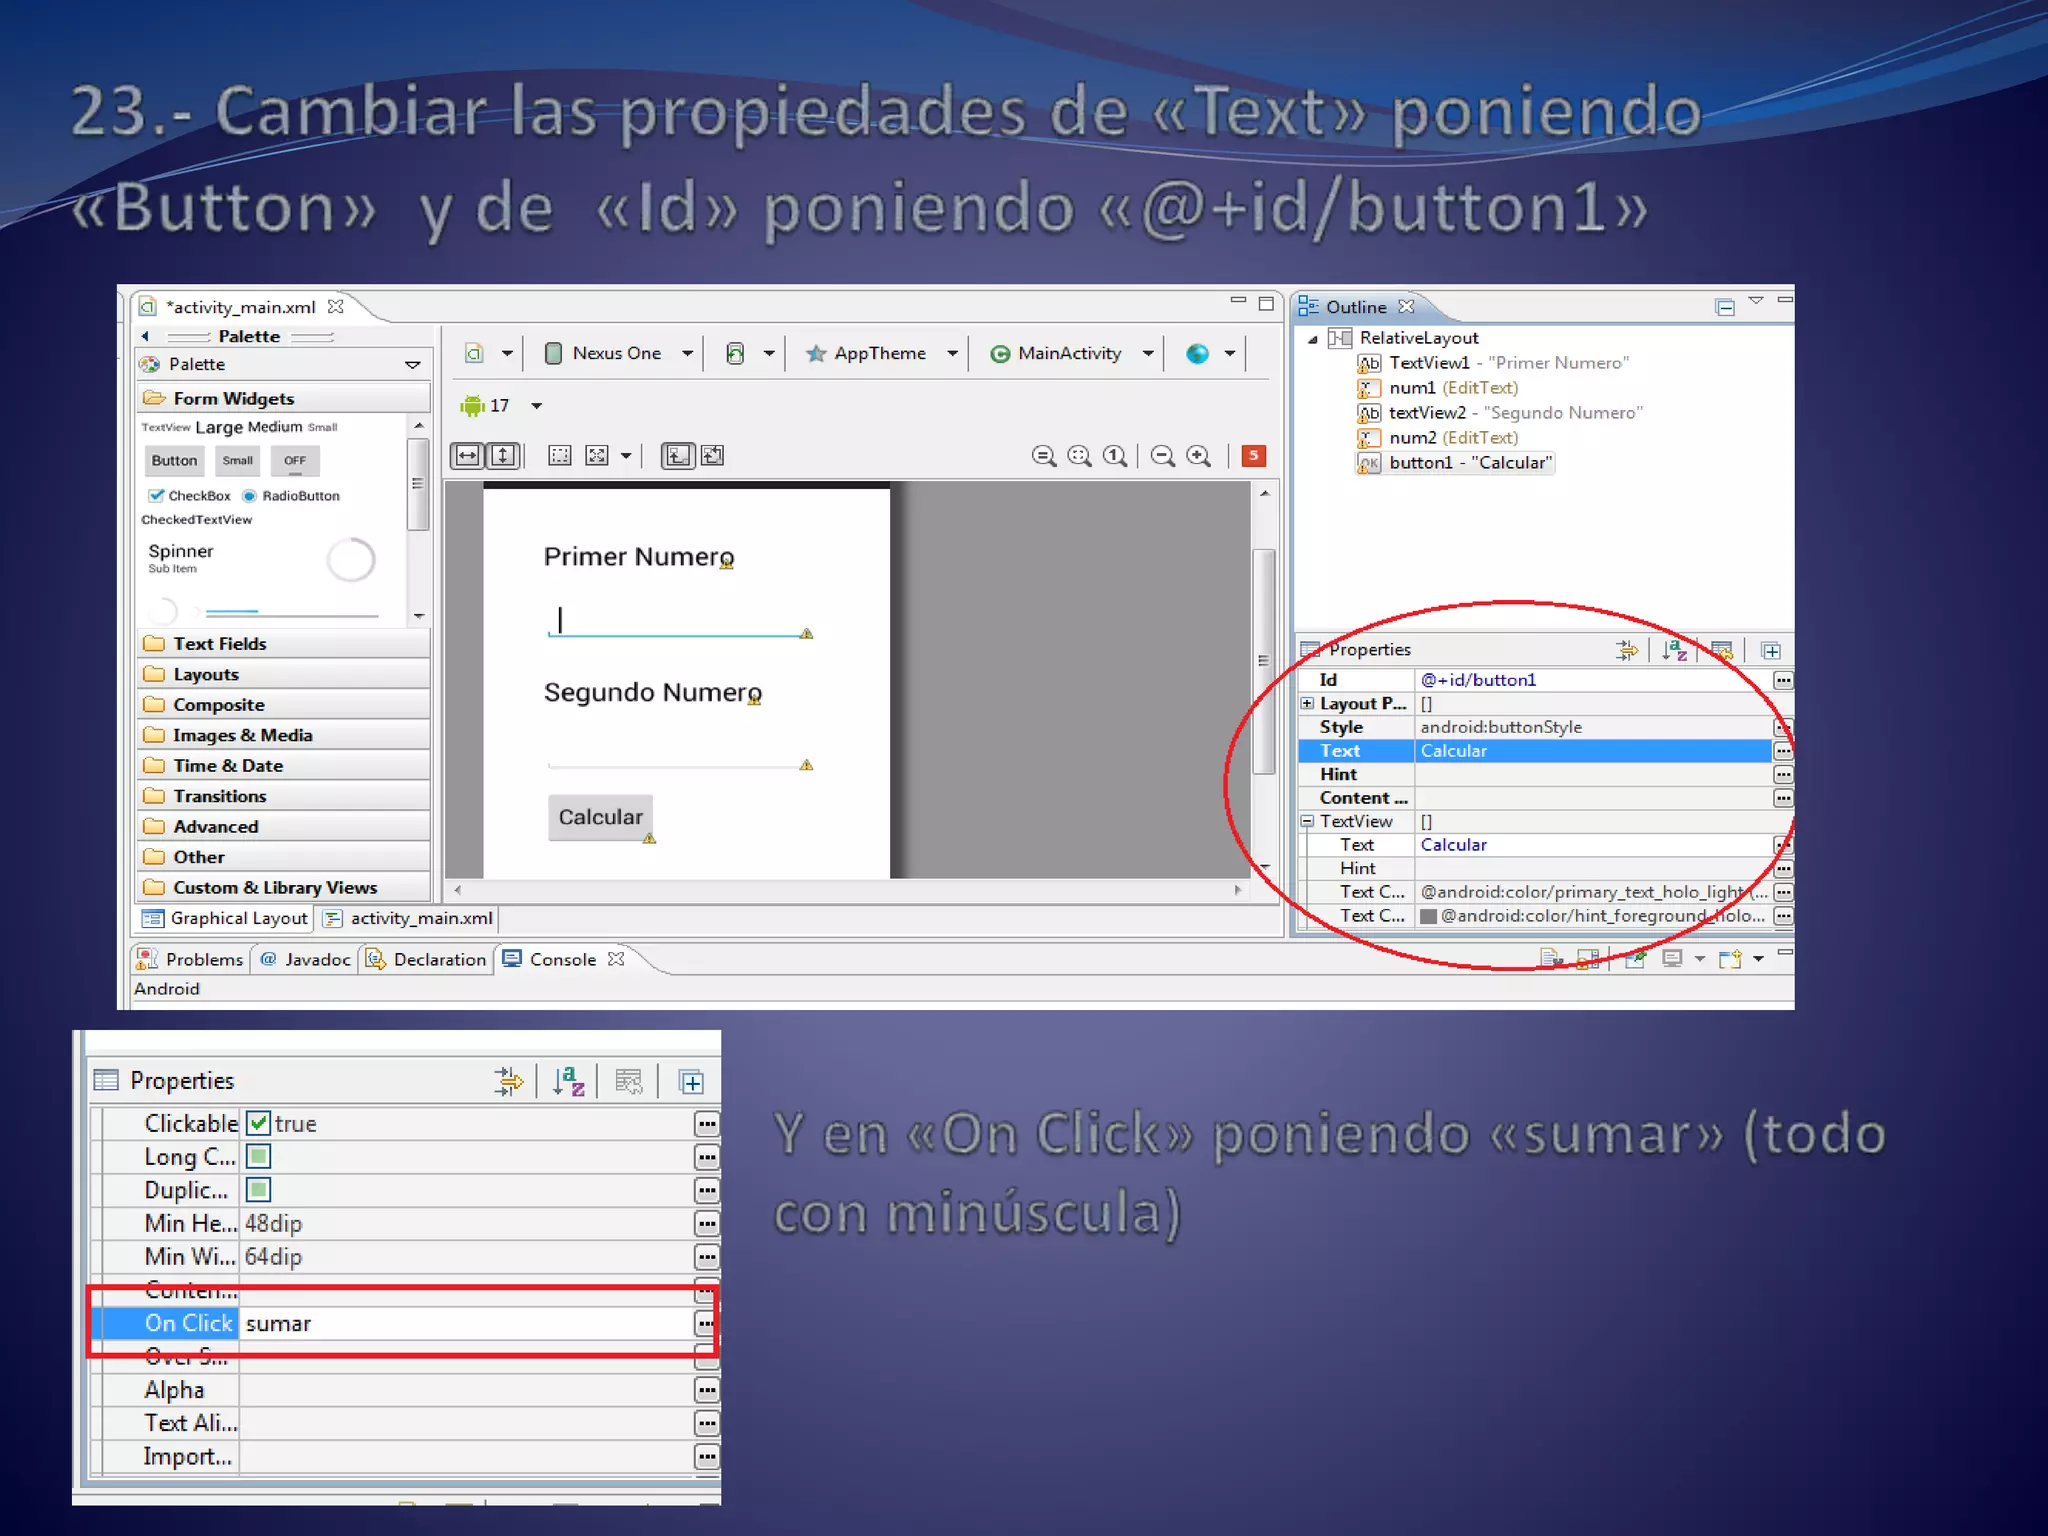The image size is (2048, 1536).
Task: Click the Android API 17 icon
Action: point(472,405)
